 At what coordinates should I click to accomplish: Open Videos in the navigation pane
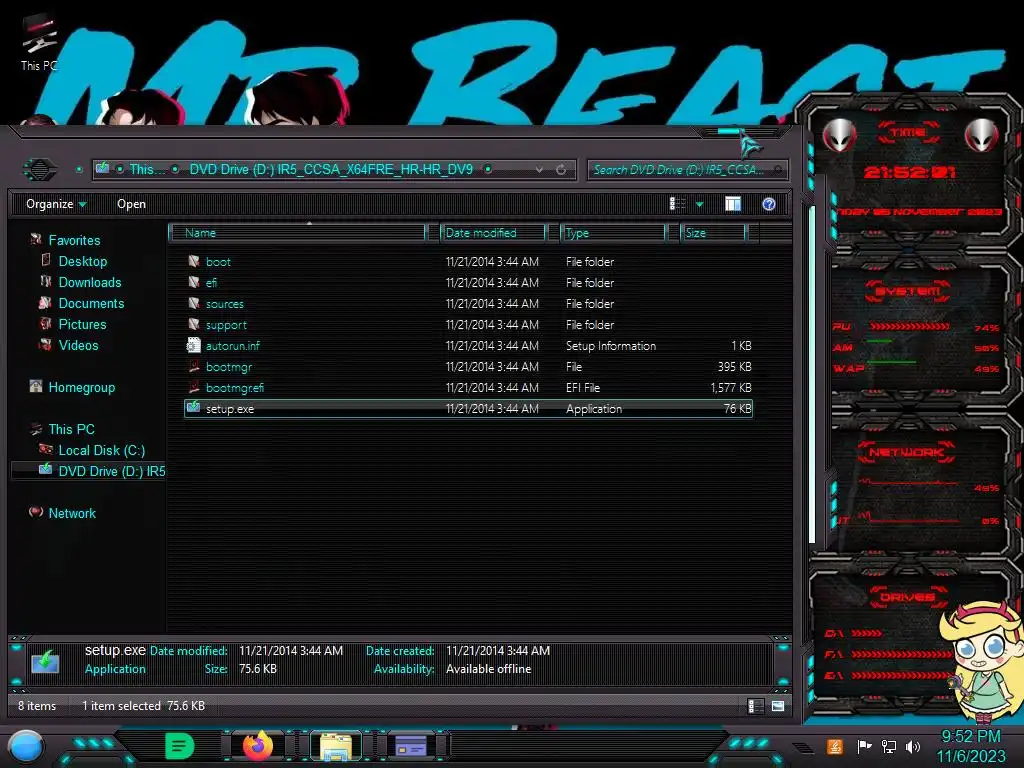pyautogui.click(x=78, y=345)
